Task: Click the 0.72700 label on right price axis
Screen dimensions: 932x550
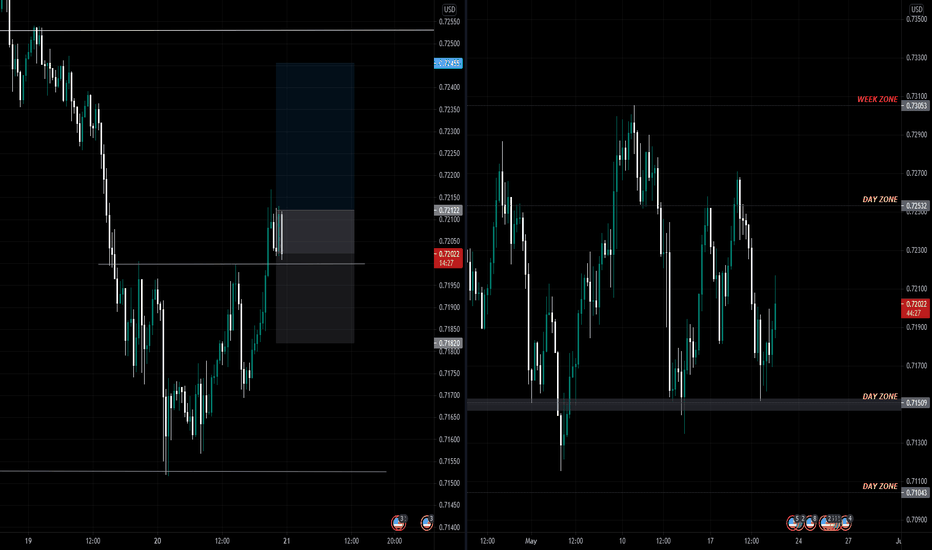Action: pyautogui.click(x=917, y=173)
